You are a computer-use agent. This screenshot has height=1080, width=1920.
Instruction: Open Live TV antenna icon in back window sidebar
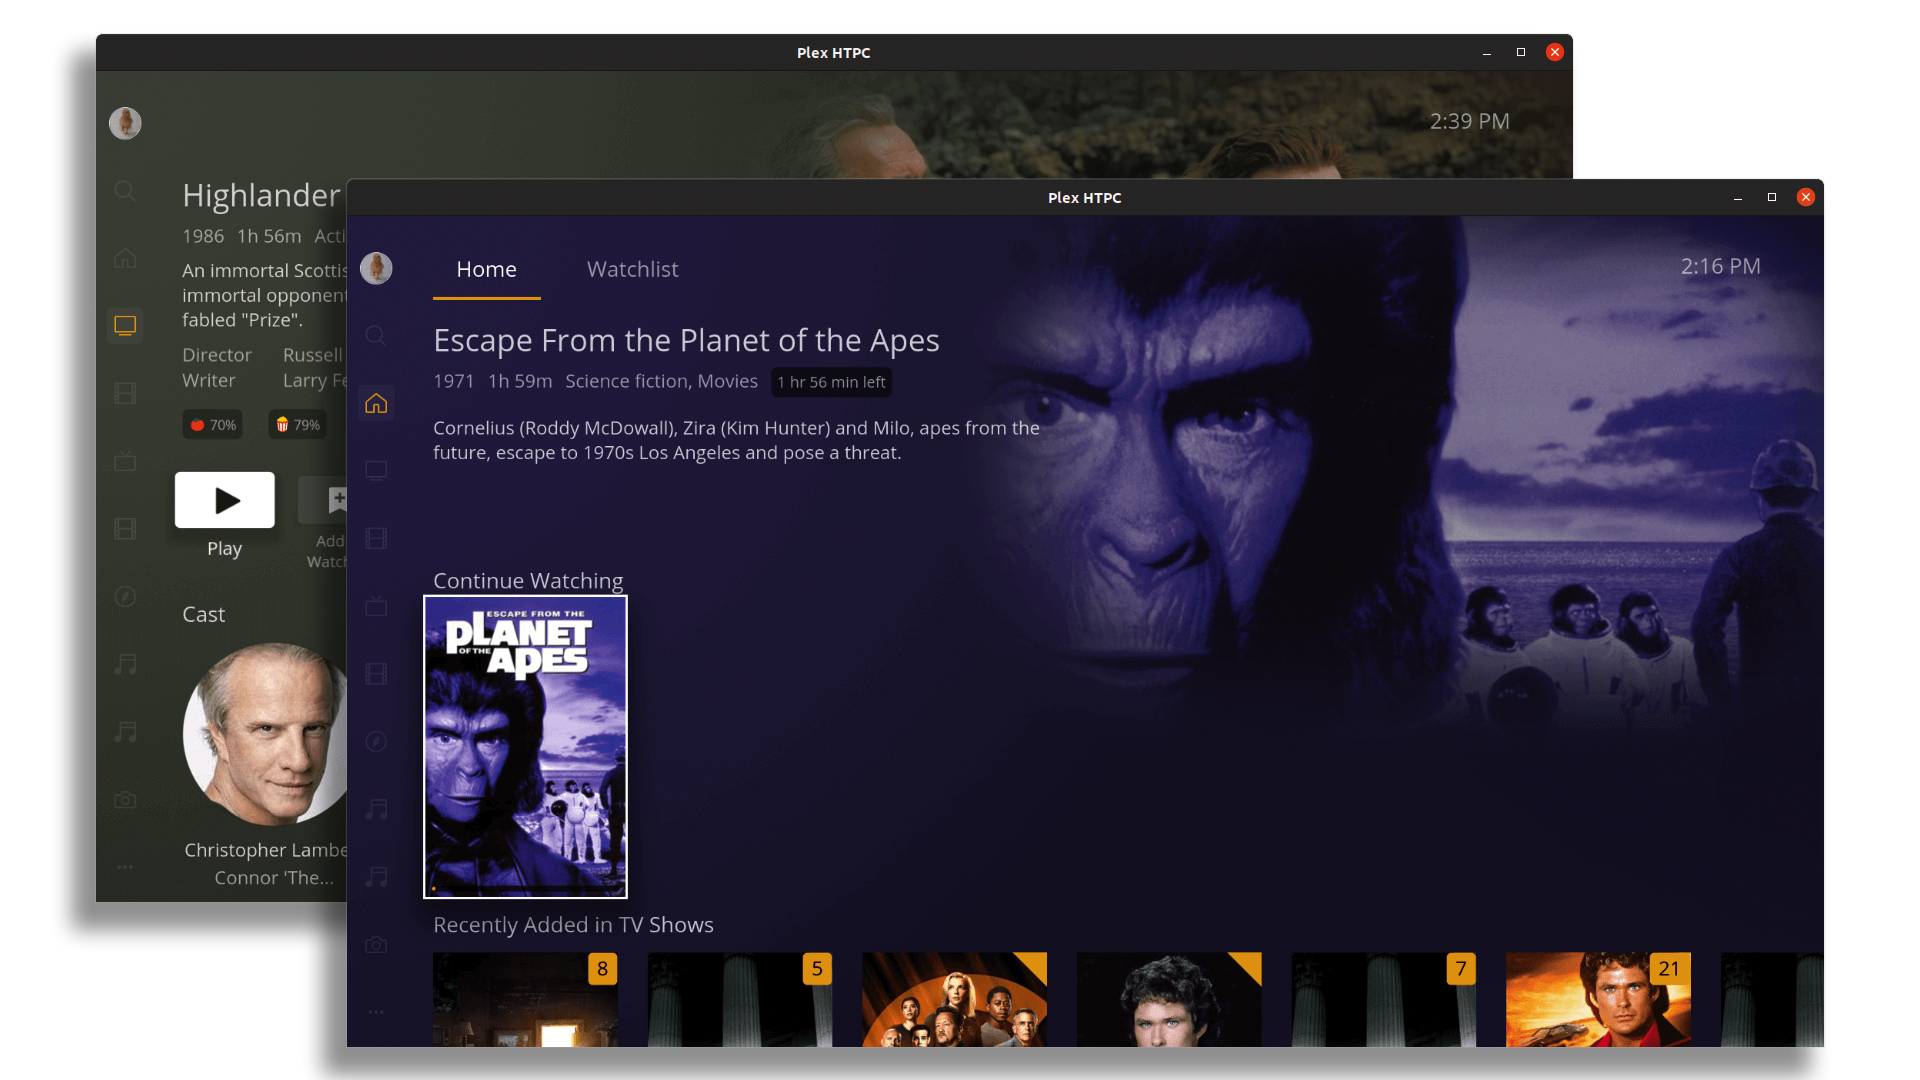click(125, 461)
